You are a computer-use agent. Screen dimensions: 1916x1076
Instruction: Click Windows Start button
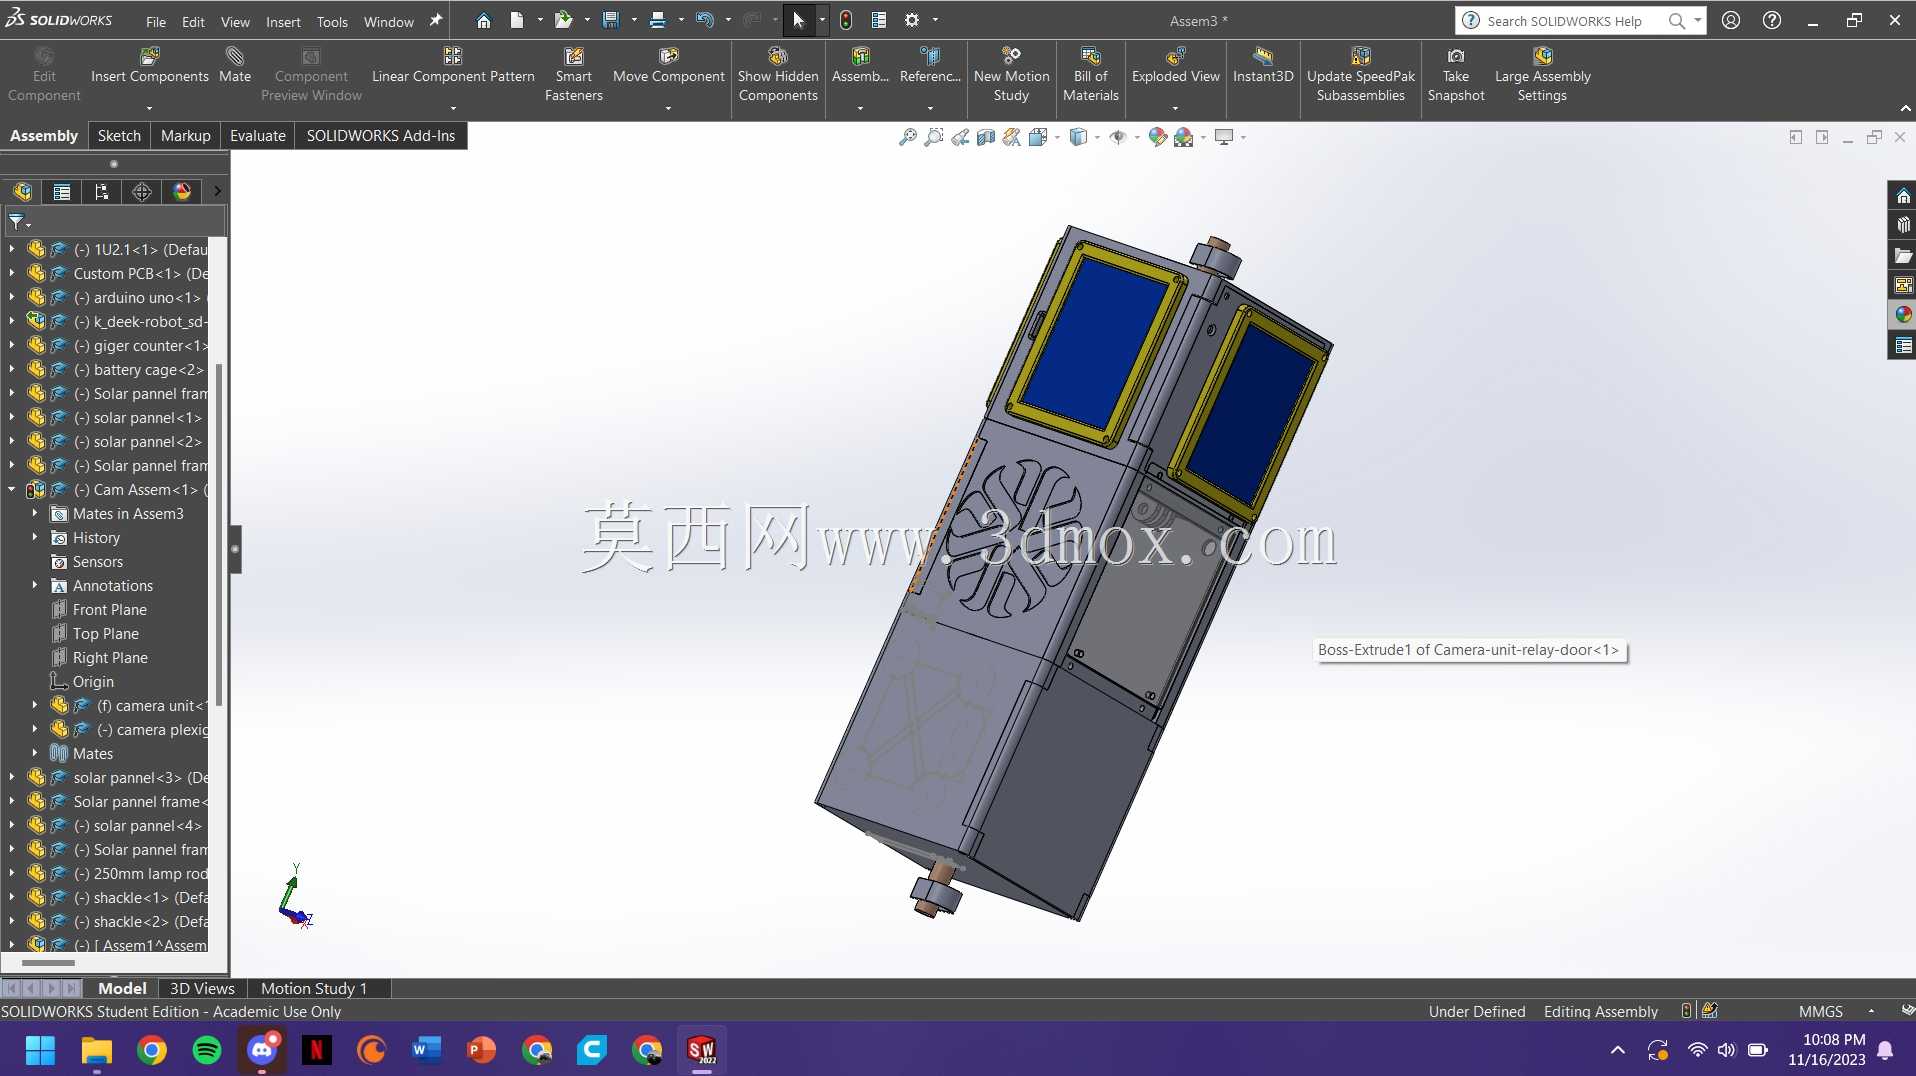coord(40,1050)
